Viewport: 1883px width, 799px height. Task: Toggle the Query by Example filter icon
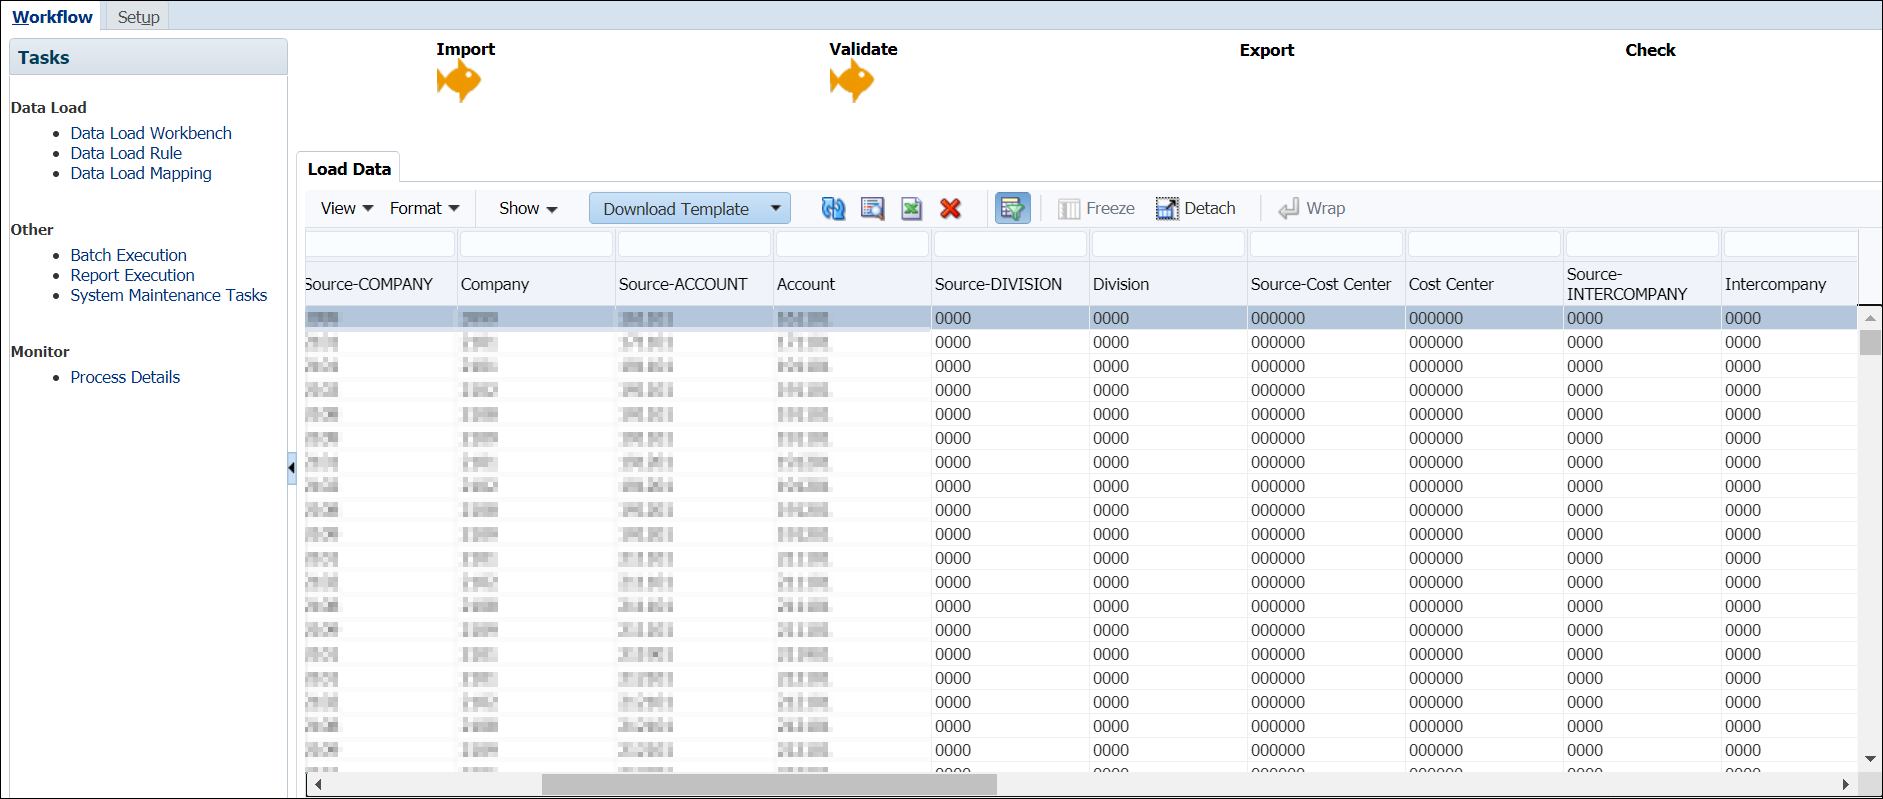click(x=1012, y=208)
